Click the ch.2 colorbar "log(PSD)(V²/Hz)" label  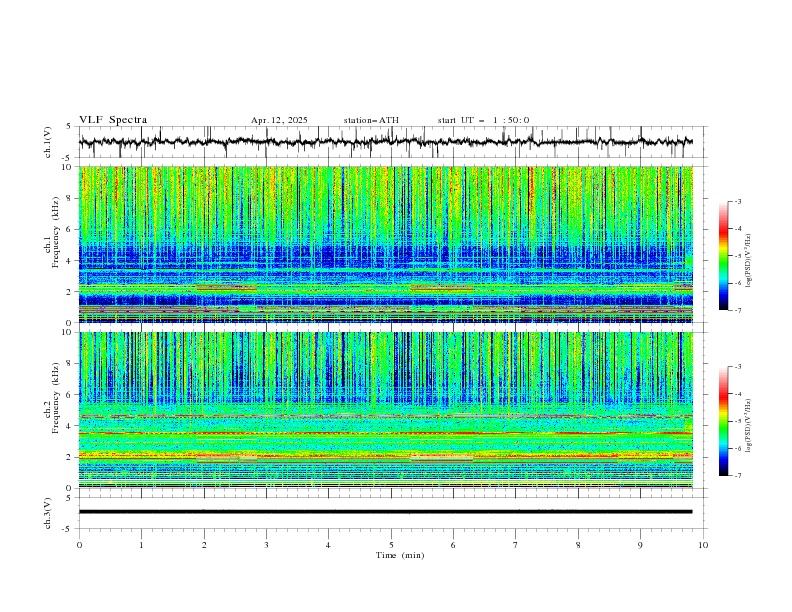748,426
